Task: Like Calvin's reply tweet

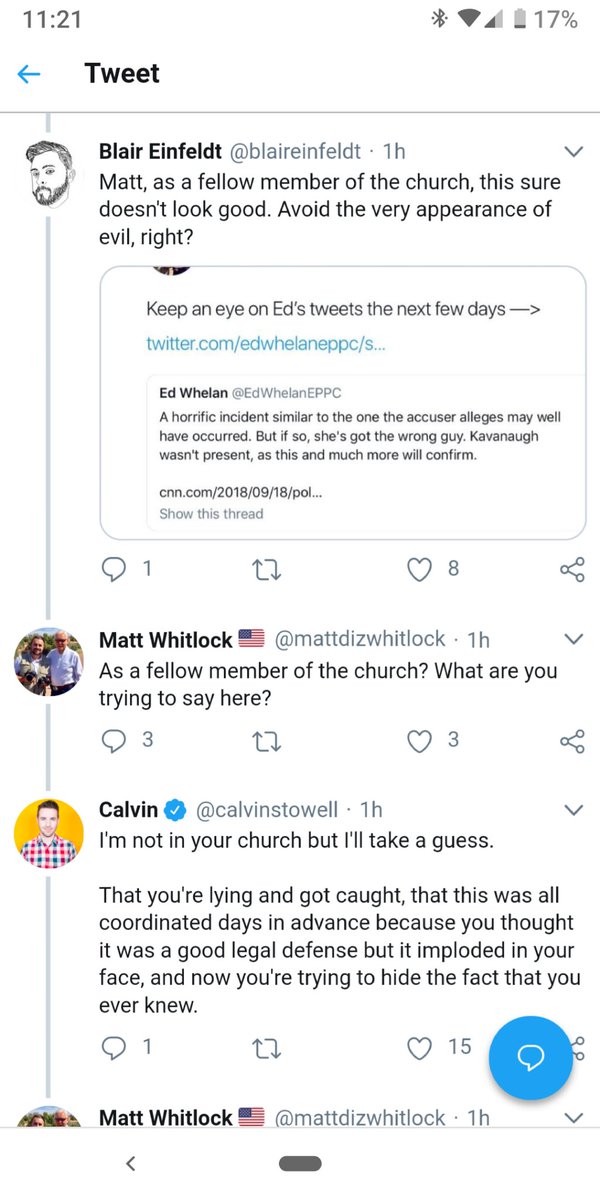Action: (420, 1046)
